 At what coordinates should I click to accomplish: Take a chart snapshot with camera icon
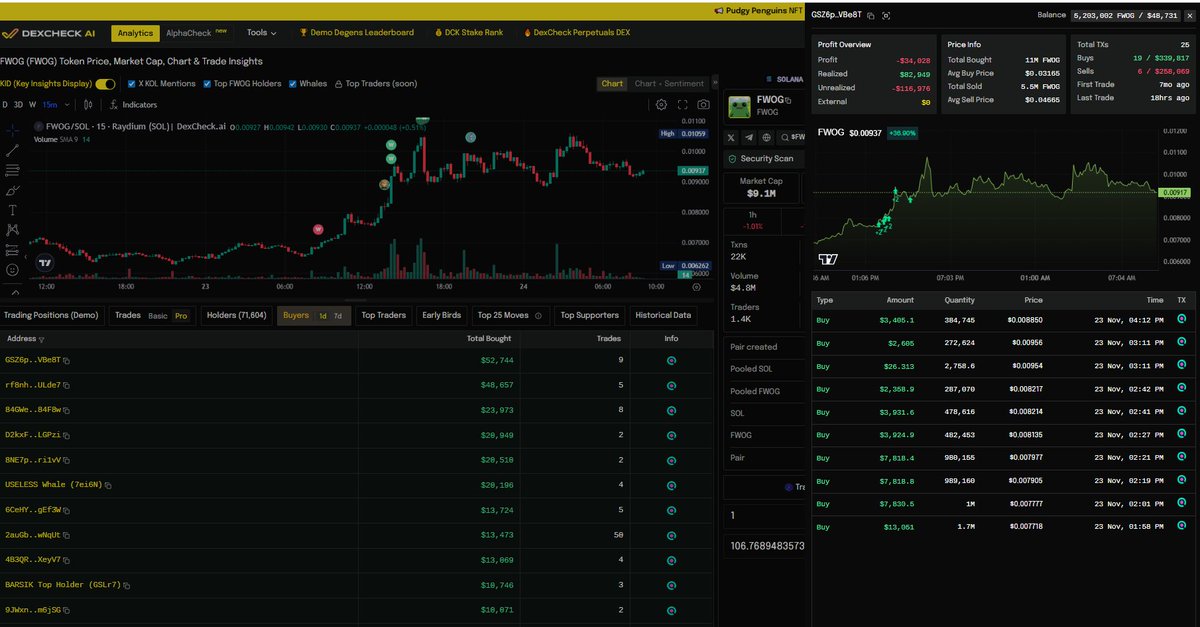[x=704, y=104]
